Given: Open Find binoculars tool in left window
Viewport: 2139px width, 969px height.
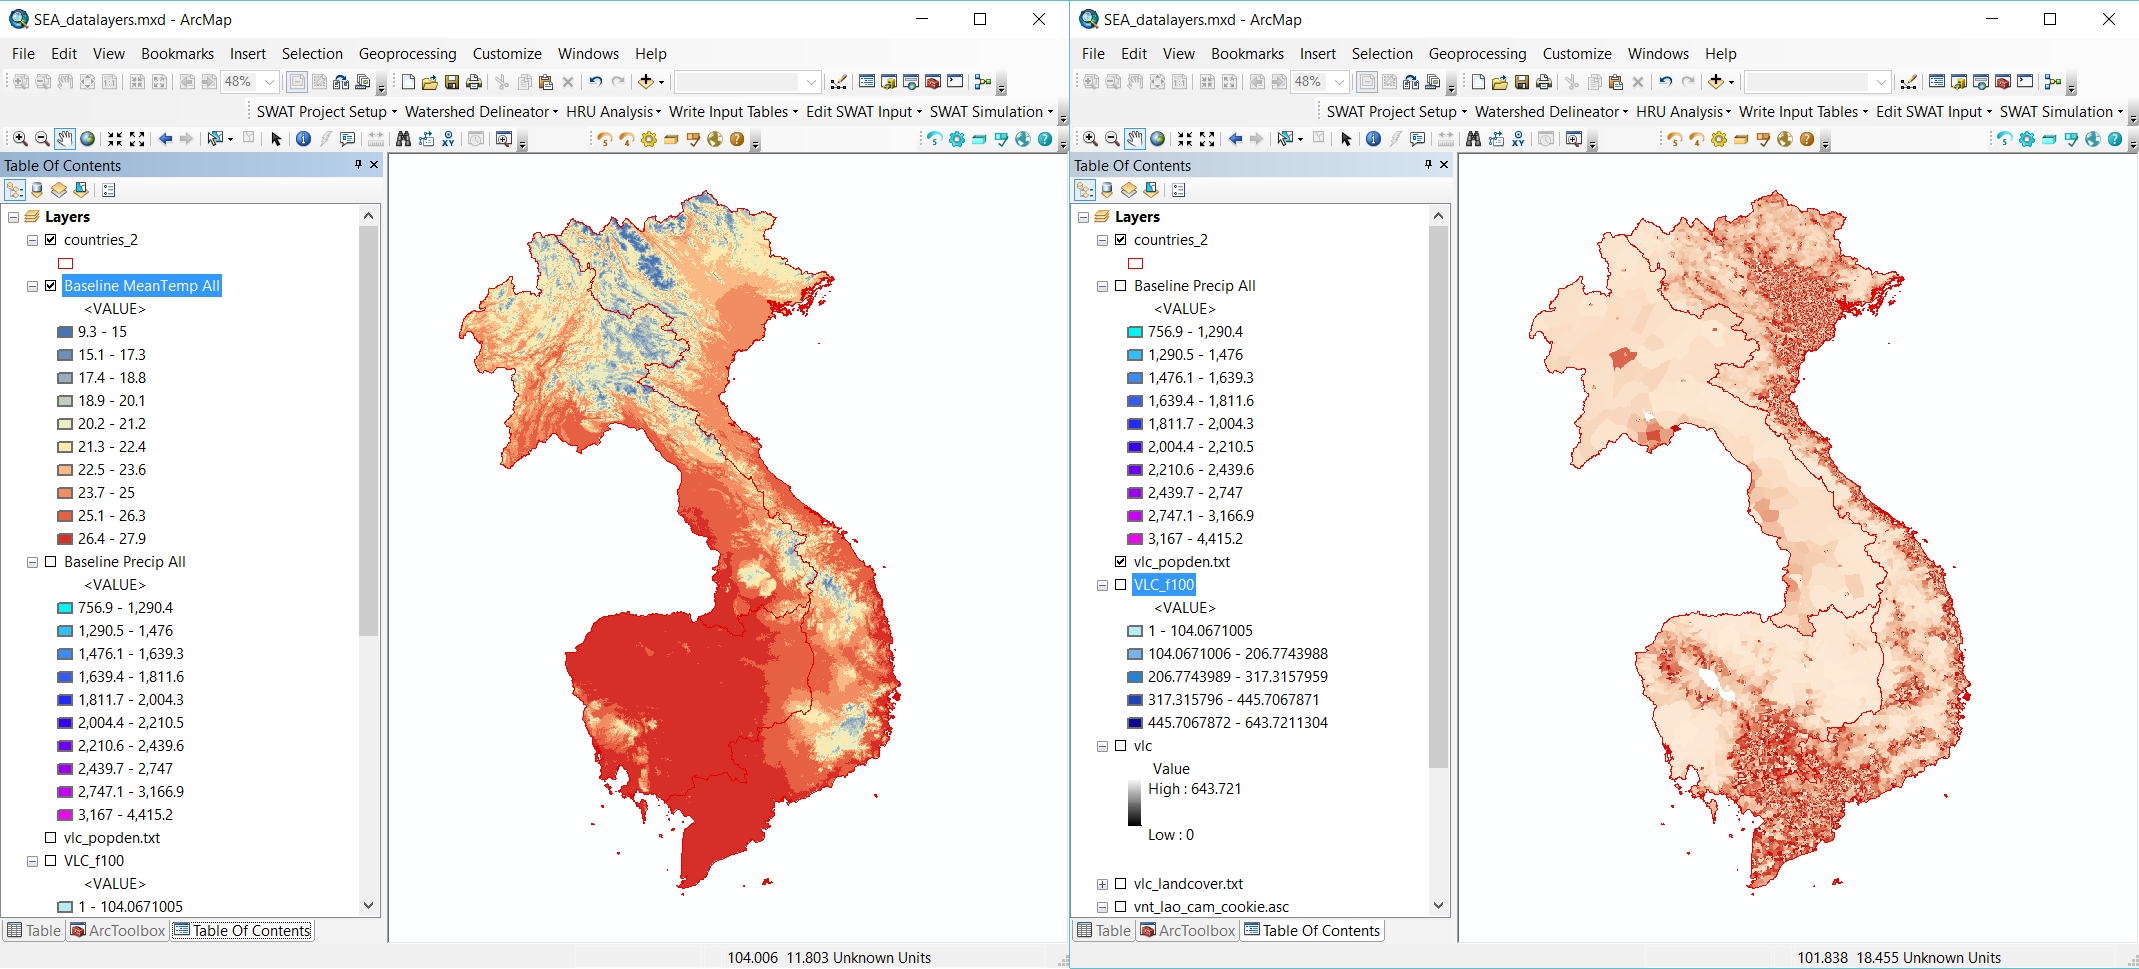Looking at the screenshot, I should pos(403,139).
